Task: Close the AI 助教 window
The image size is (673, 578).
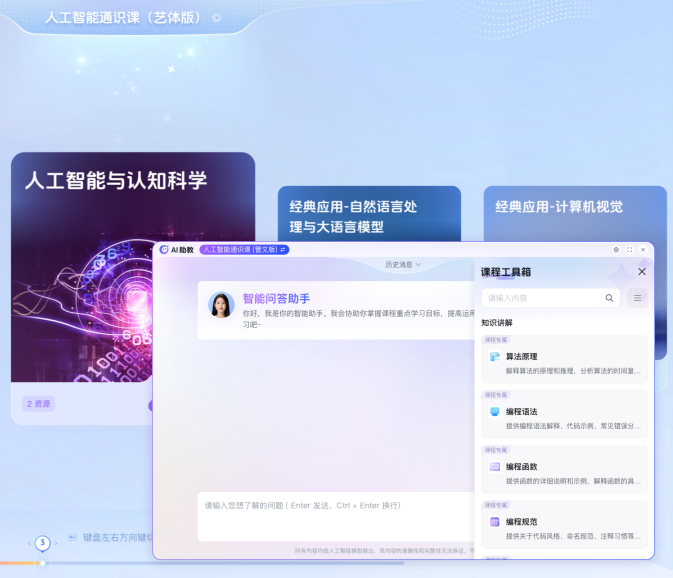Action: pos(643,250)
